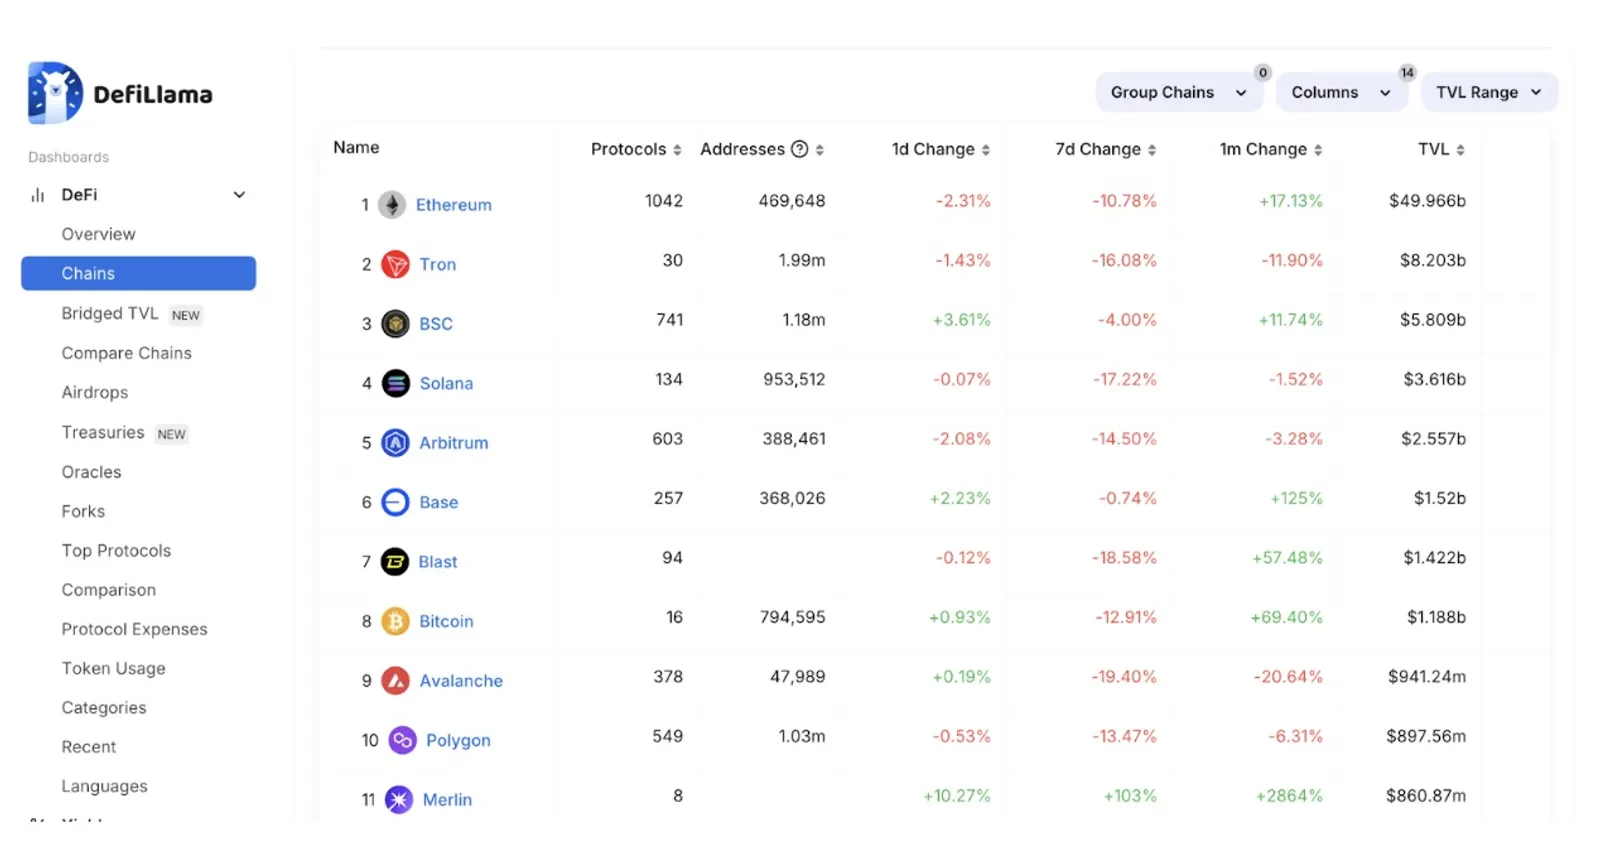Open Airdrops in the sidebar

tap(94, 392)
